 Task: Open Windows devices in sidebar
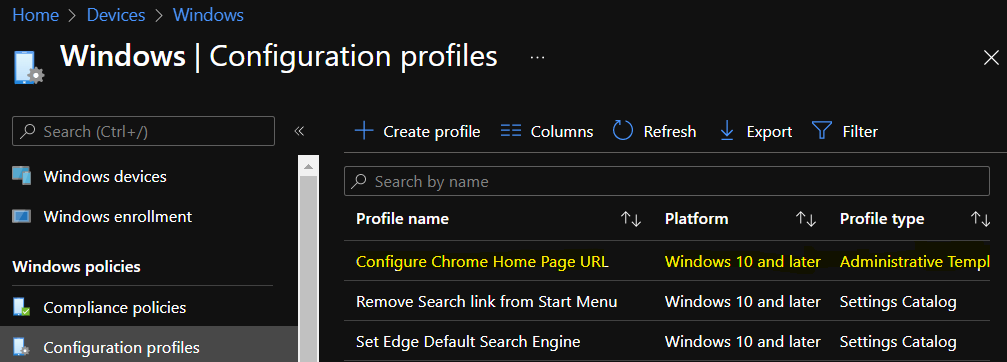coord(105,177)
